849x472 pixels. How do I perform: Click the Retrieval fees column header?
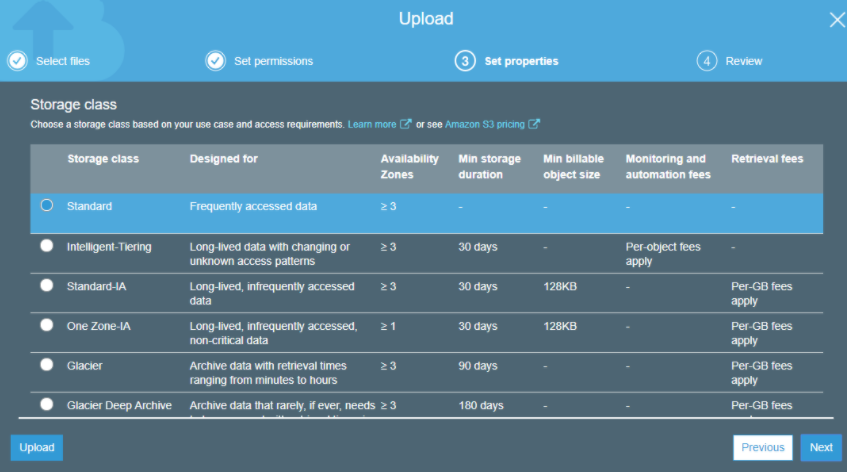[767, 159]
